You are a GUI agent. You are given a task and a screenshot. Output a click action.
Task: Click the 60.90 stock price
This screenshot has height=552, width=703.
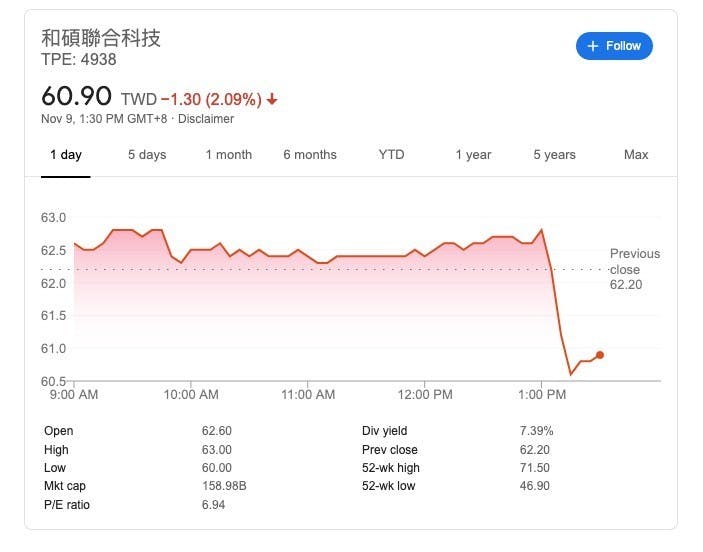click(x=77, y=98)
